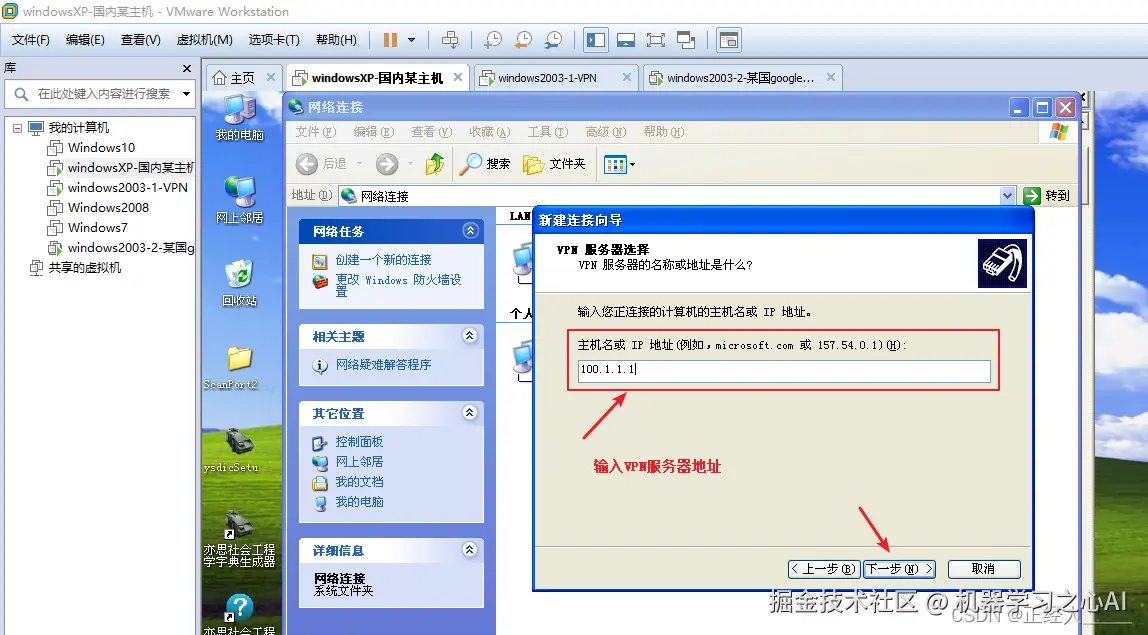
Task: Go up one folder level icon
Action: coord(435,164)
